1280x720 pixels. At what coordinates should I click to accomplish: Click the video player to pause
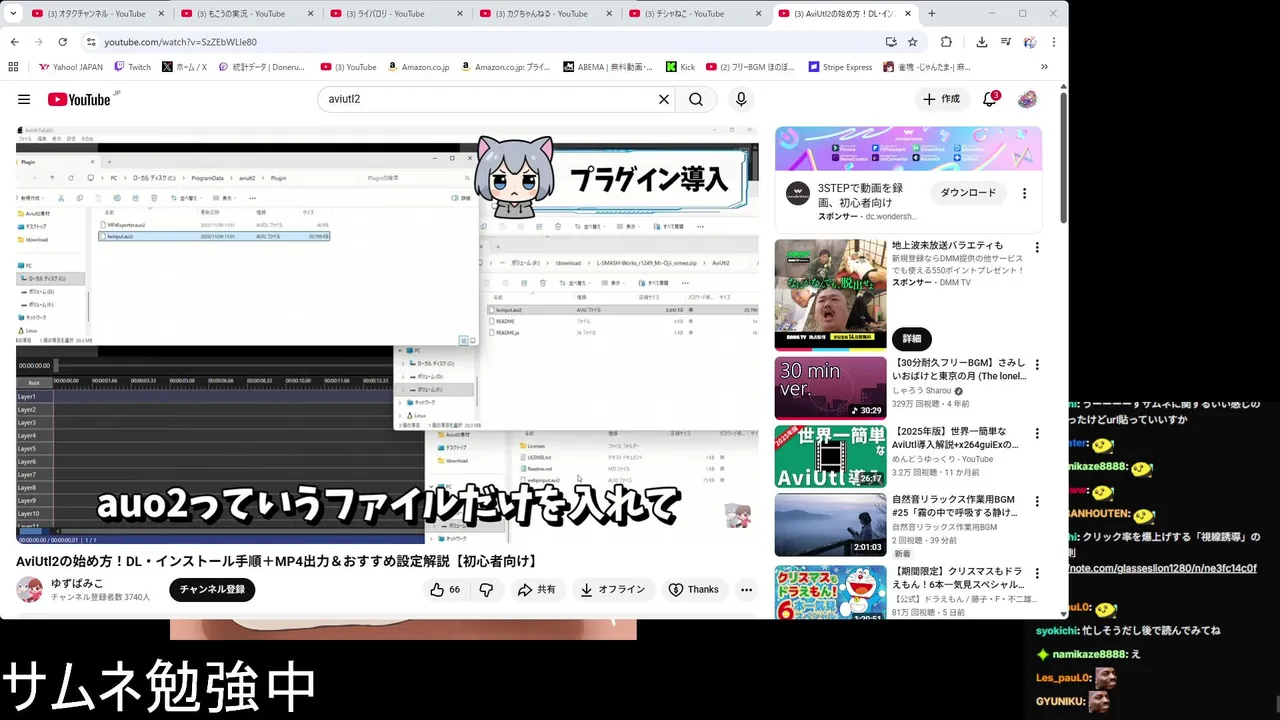387,335
